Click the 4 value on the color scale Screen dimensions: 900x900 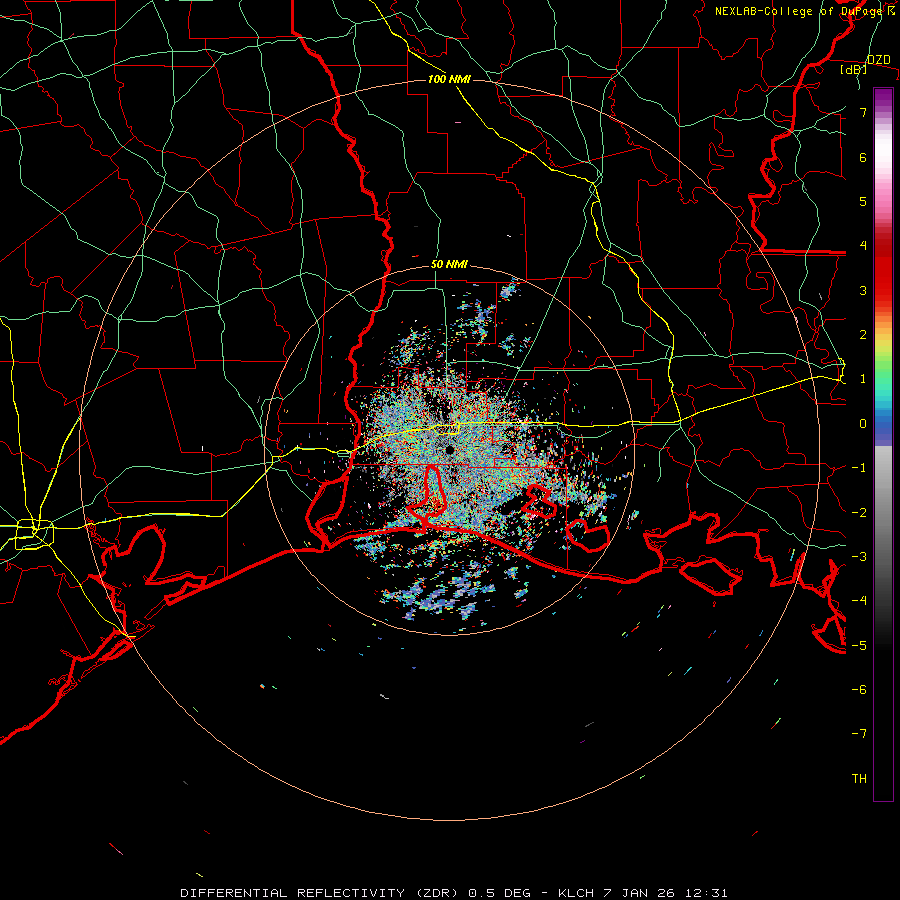[863, 246]
